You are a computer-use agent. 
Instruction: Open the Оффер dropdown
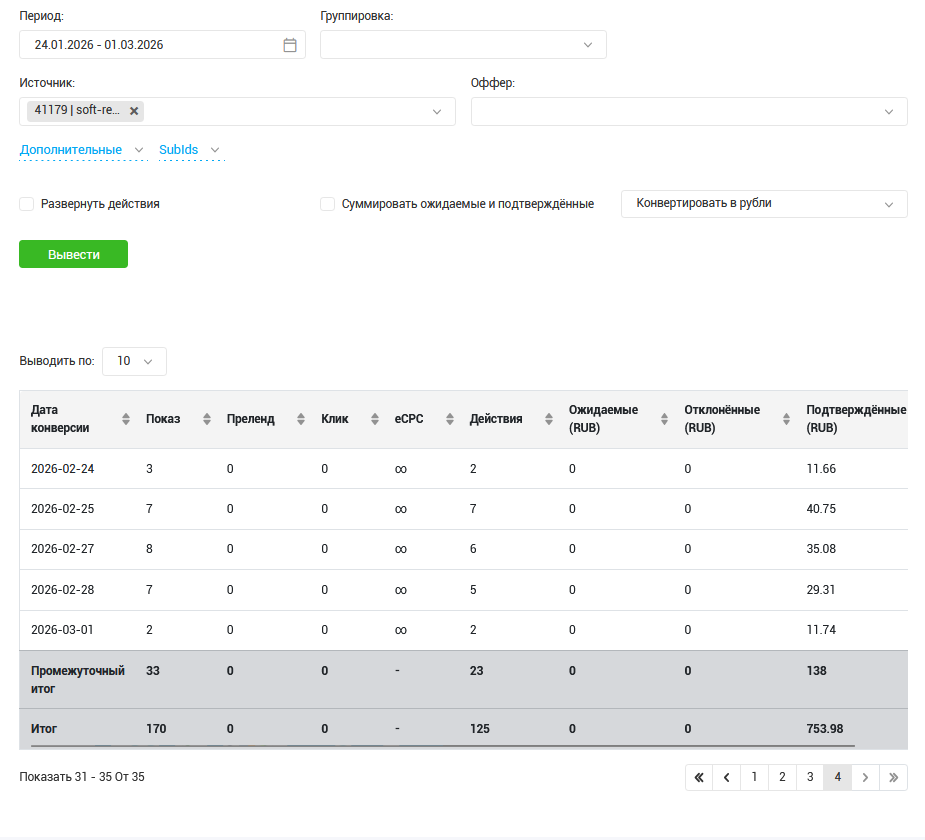(689, 111)
